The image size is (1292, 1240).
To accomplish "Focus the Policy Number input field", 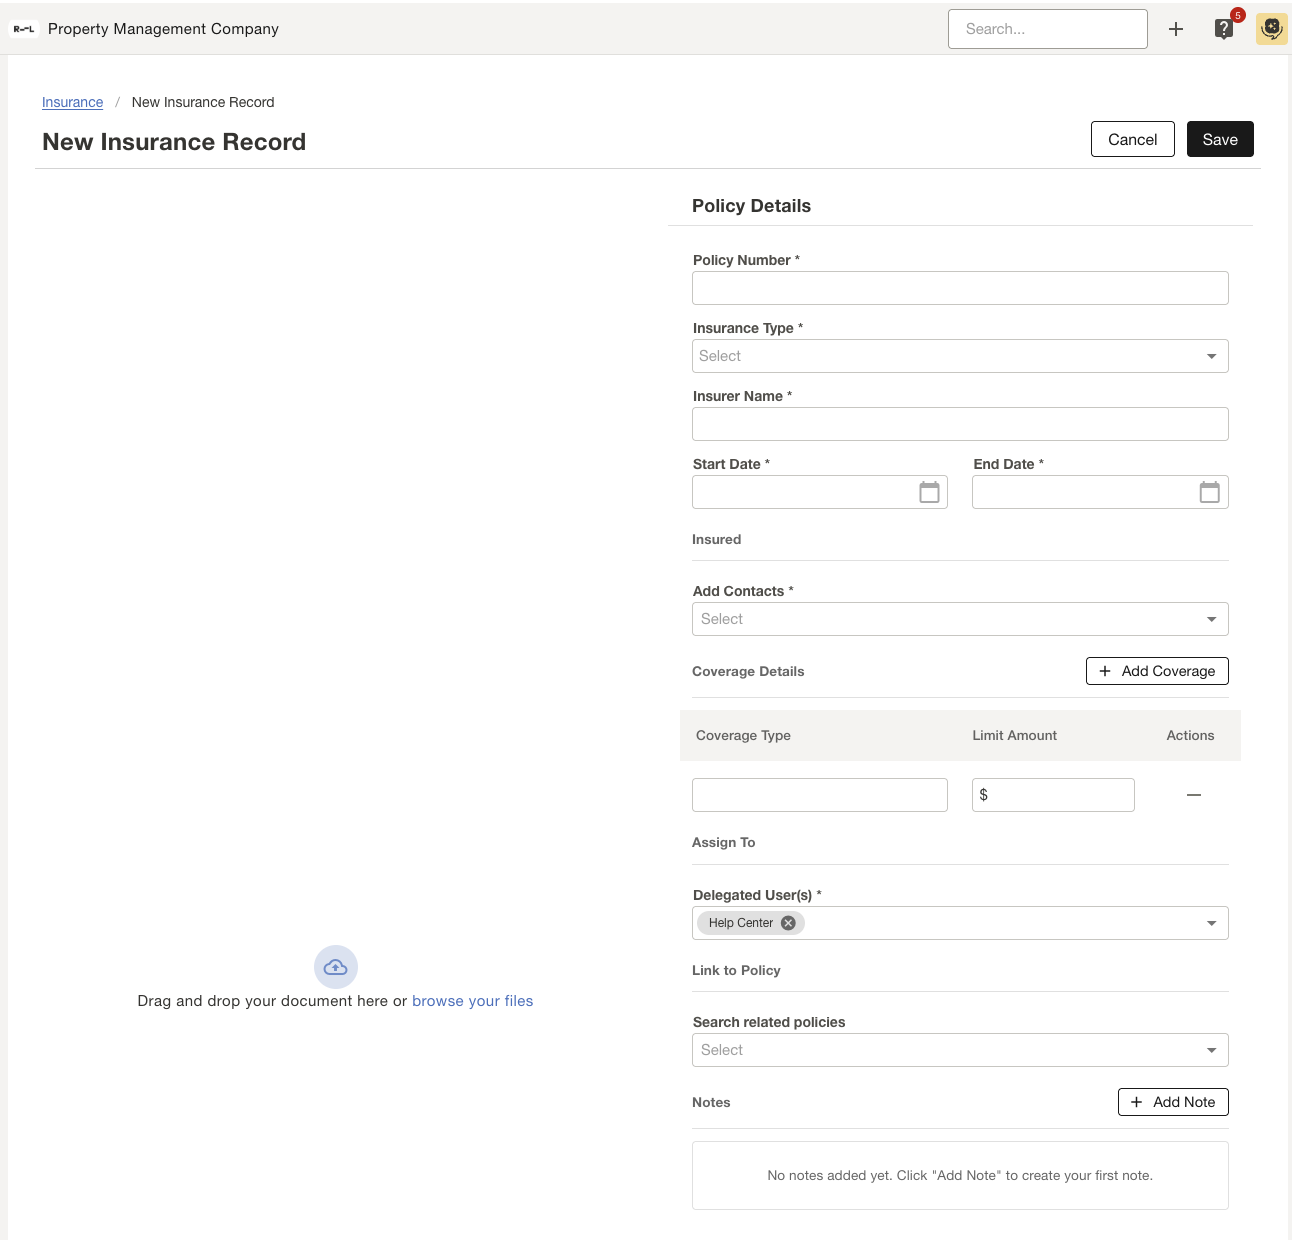I will tap(960, 288).
